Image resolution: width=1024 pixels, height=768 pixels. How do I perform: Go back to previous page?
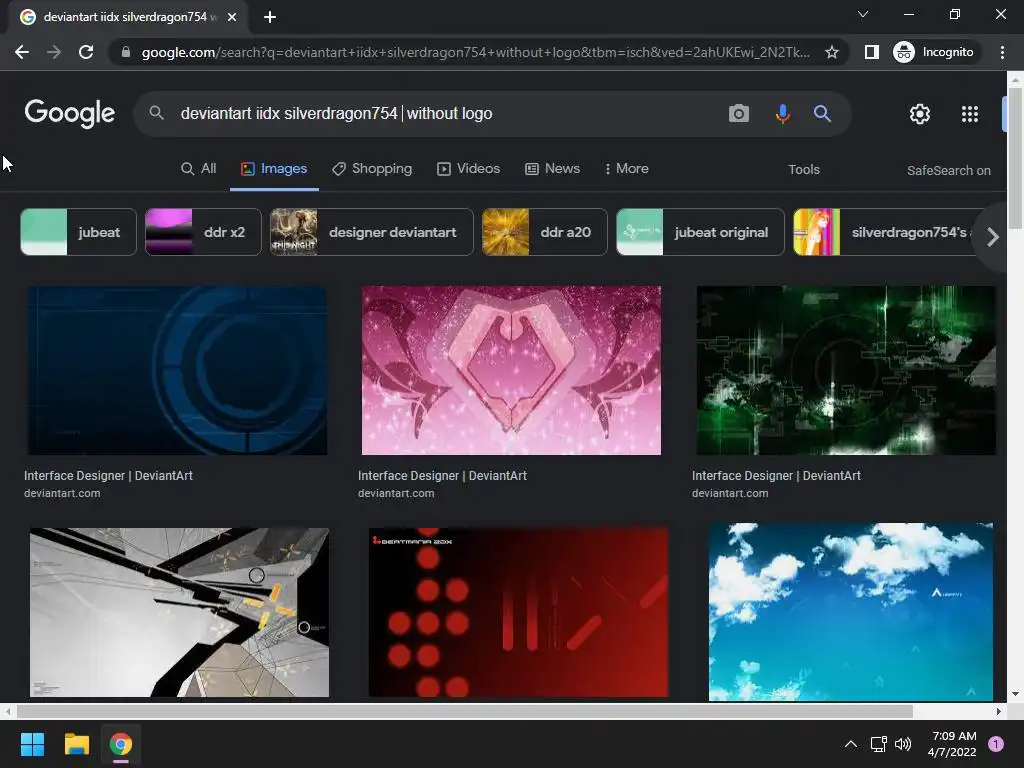tap(22, 52)
